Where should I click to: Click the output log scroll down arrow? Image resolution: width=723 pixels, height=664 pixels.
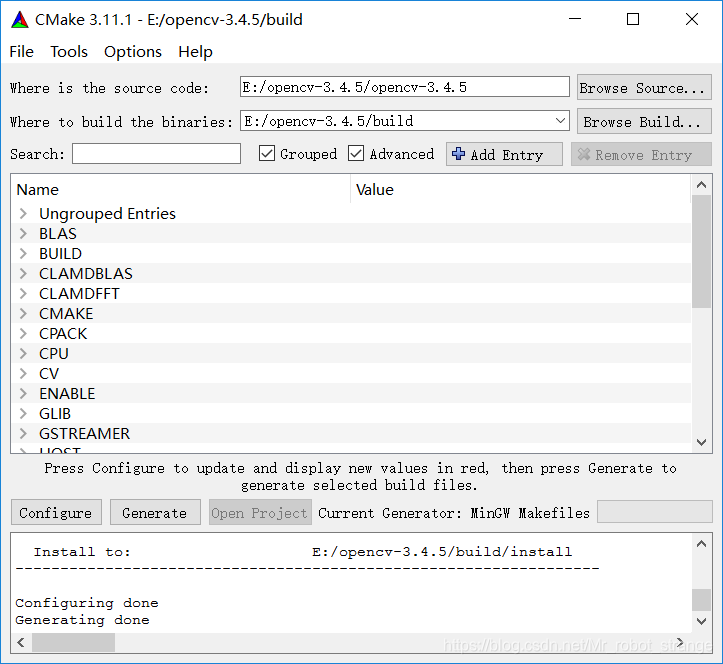click(x=701, y=621)
